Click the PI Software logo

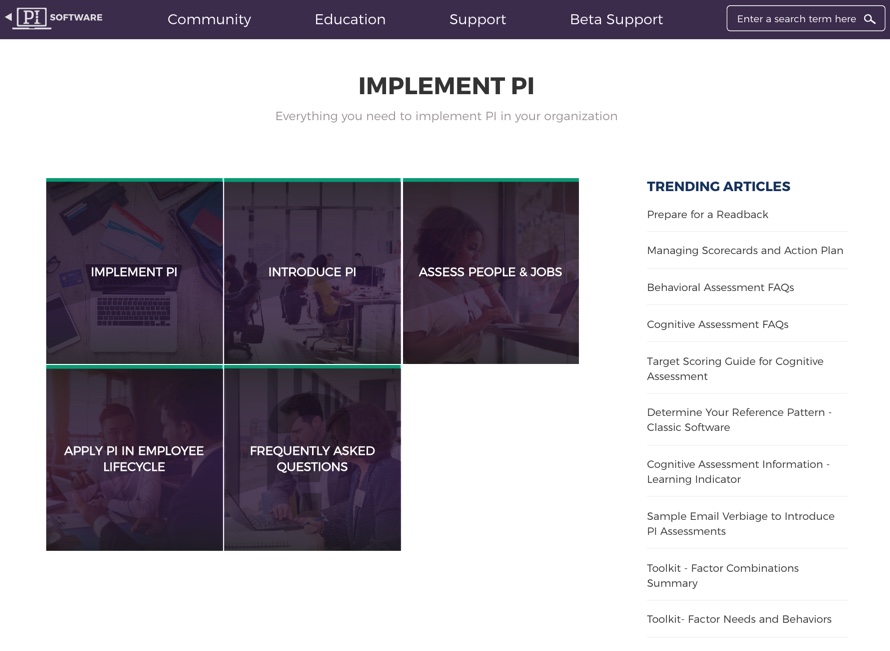[x=60, y=18]
